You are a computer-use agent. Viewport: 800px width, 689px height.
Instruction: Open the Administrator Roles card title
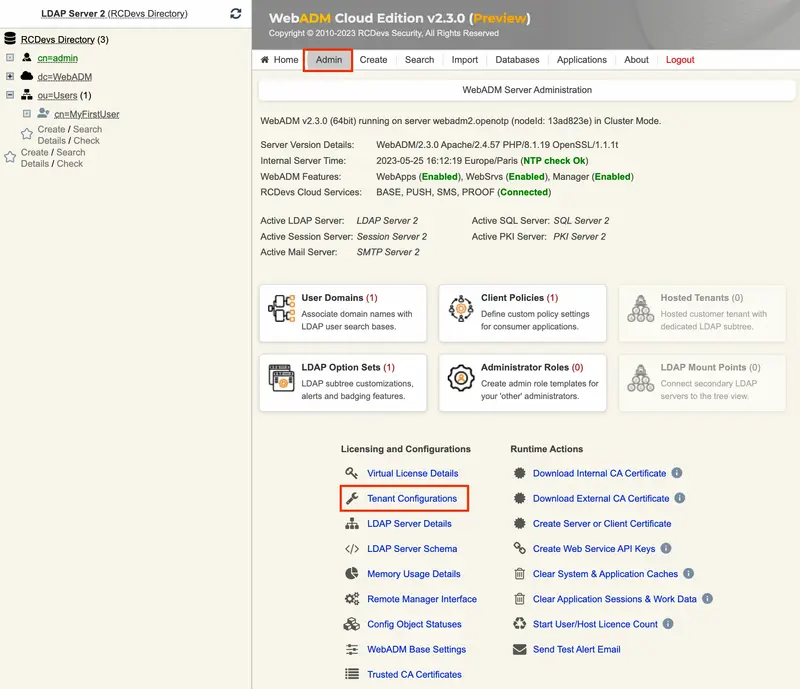(532, 367)
